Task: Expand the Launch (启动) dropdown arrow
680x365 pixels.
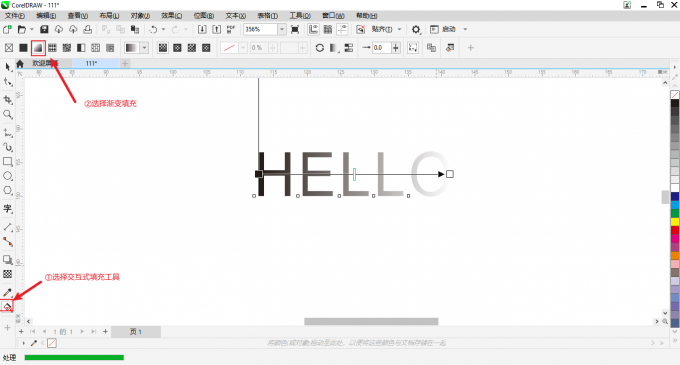Action: (x=465, y=29)
